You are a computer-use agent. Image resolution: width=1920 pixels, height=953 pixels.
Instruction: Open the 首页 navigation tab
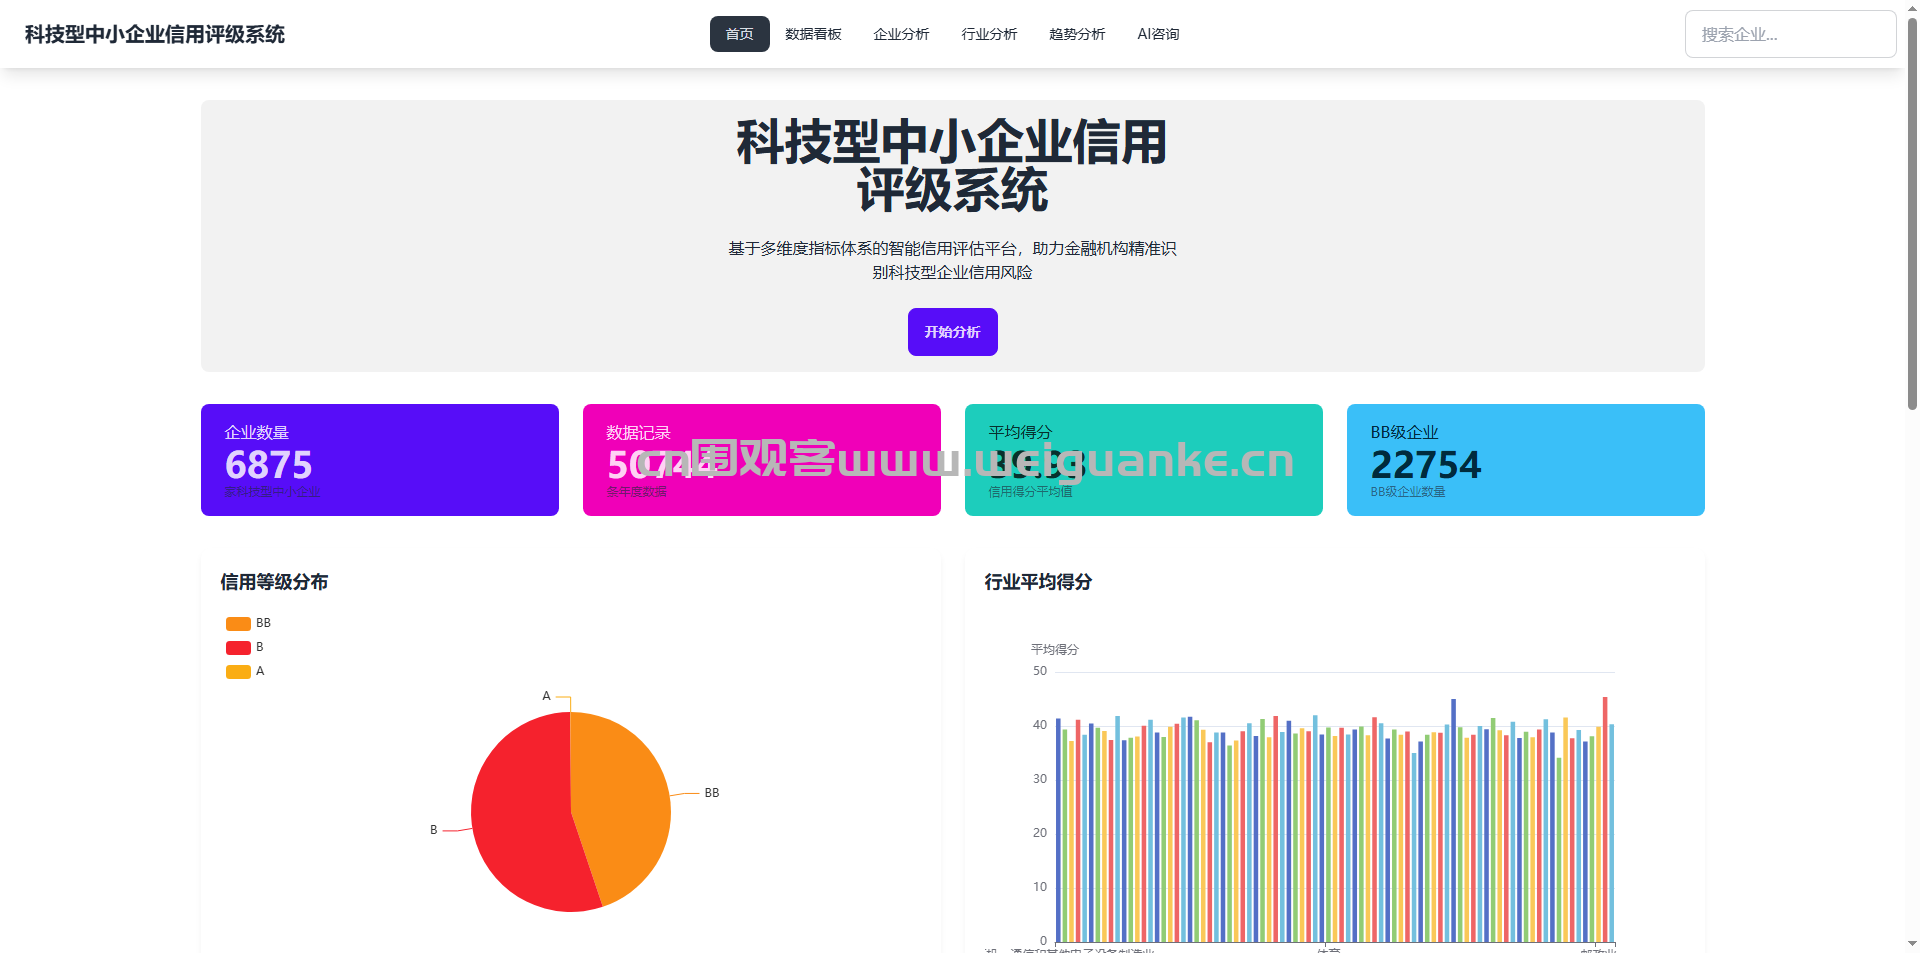click(739, 34)
